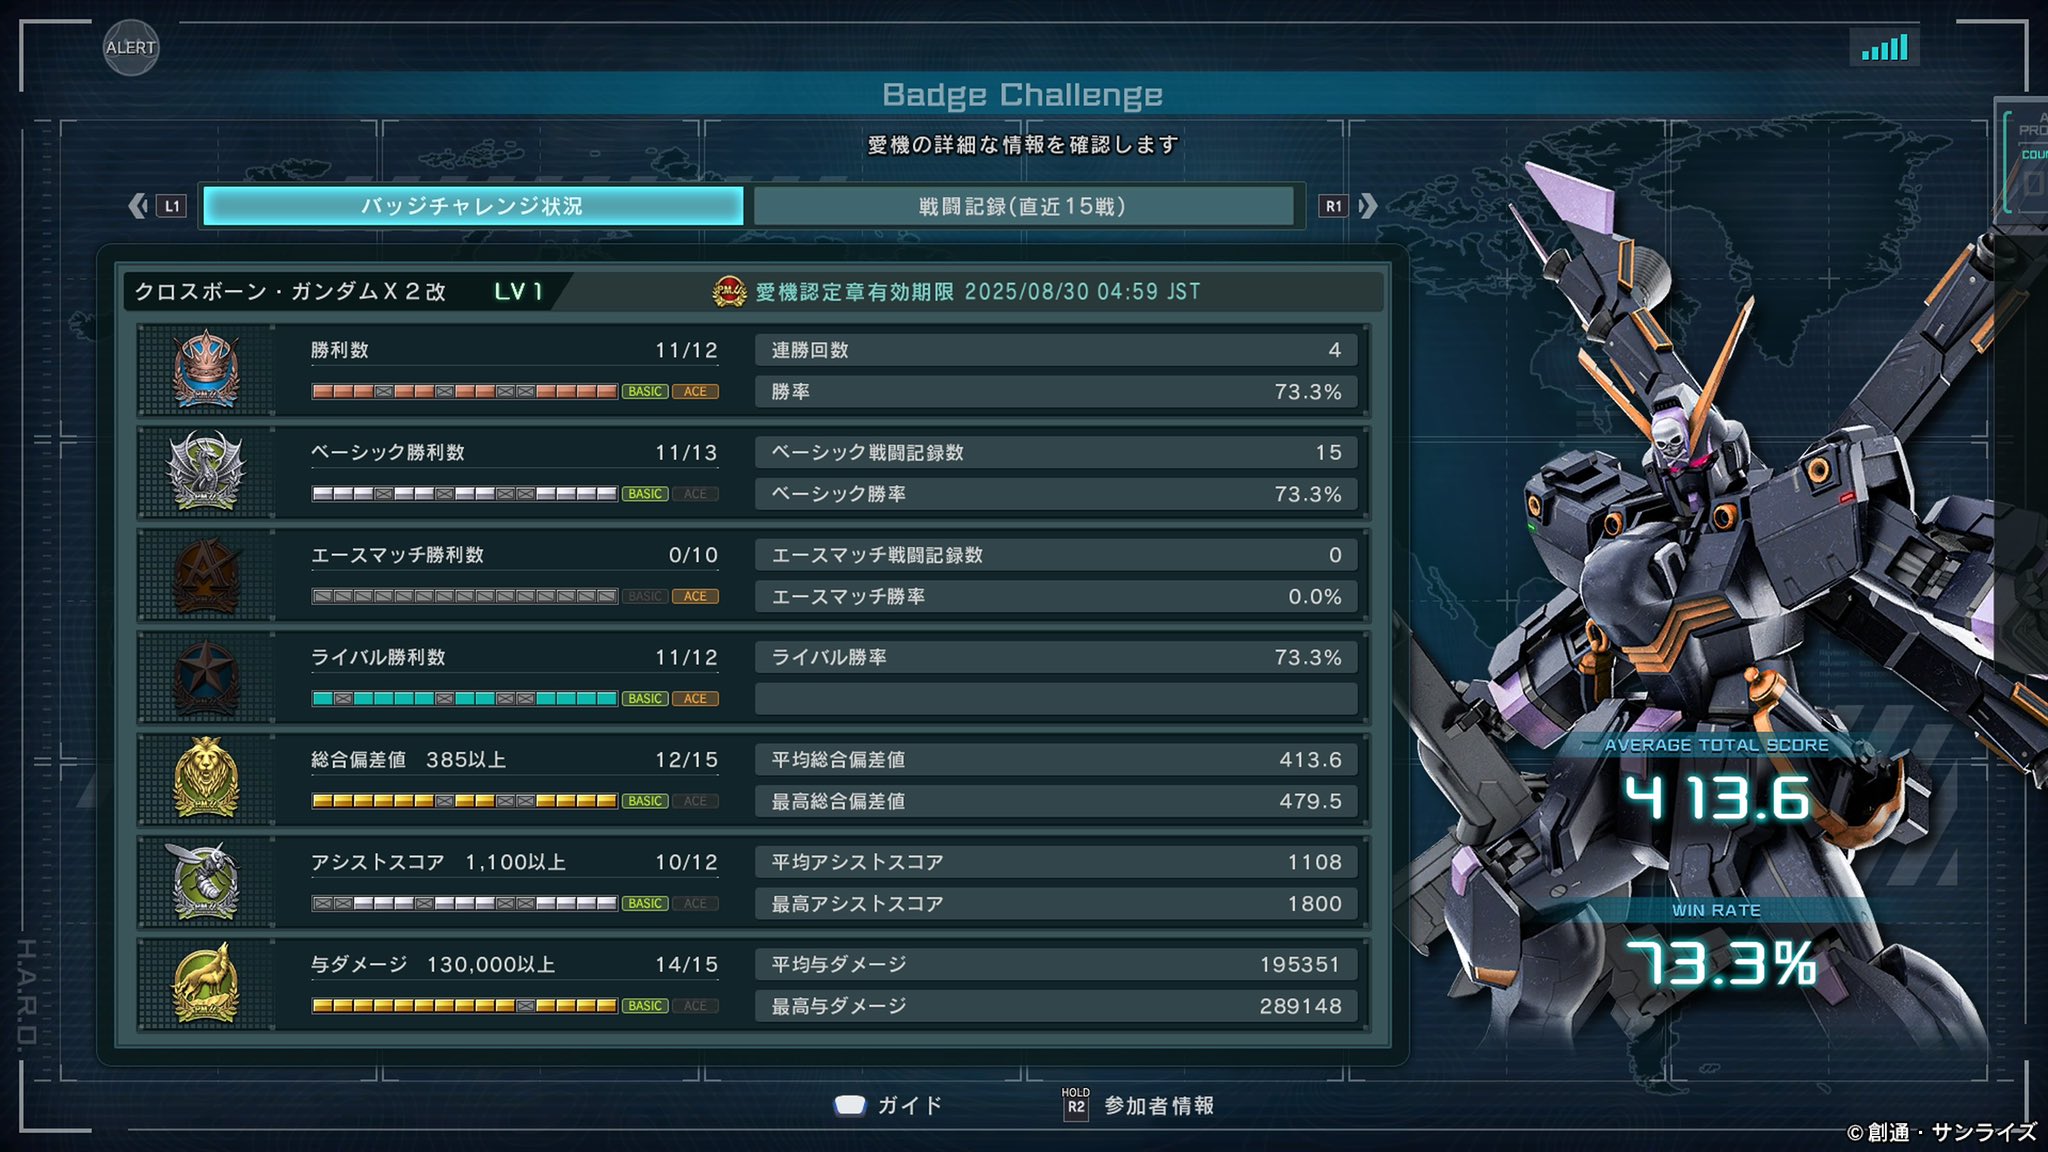2048x1152 pixels.
Task: Select the star badge for ライバル勝利数
Action: (x=205, y=676)
